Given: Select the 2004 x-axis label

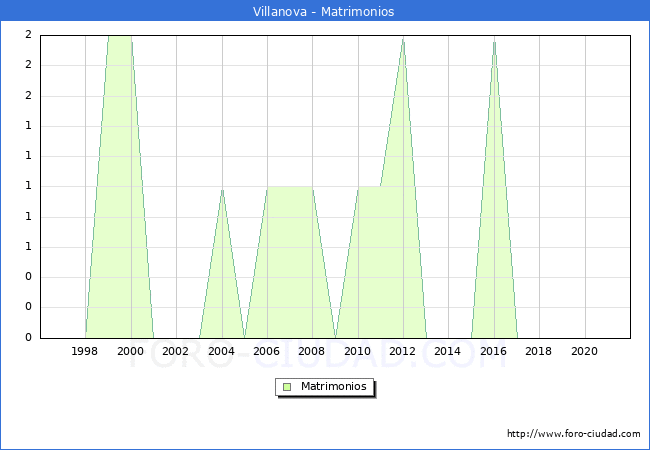Looking at the screenshot, I should click(221, 351).
